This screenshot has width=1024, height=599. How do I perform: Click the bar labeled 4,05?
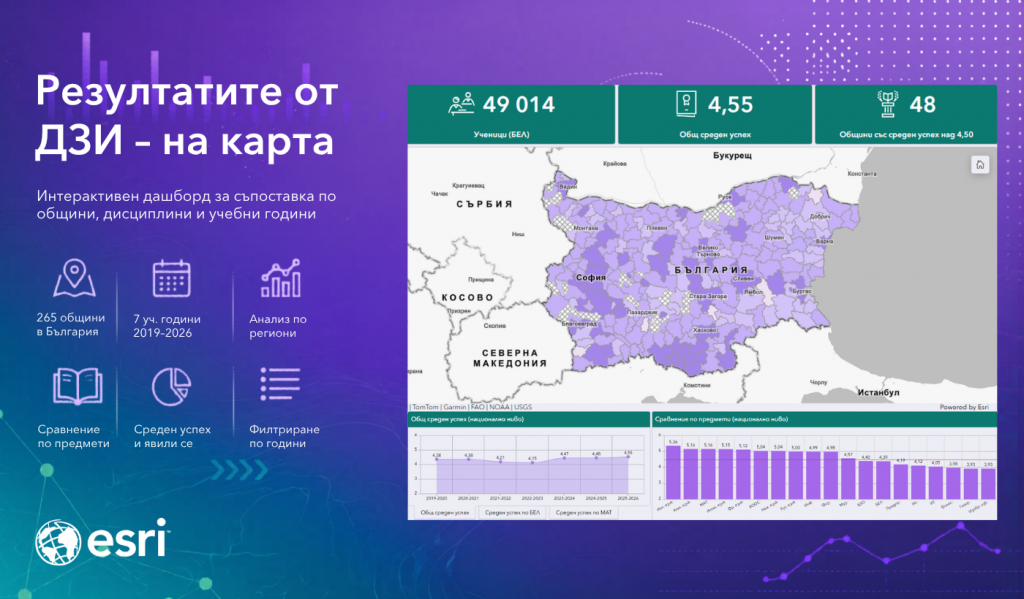pyautogui.click(x=935, y=483)
